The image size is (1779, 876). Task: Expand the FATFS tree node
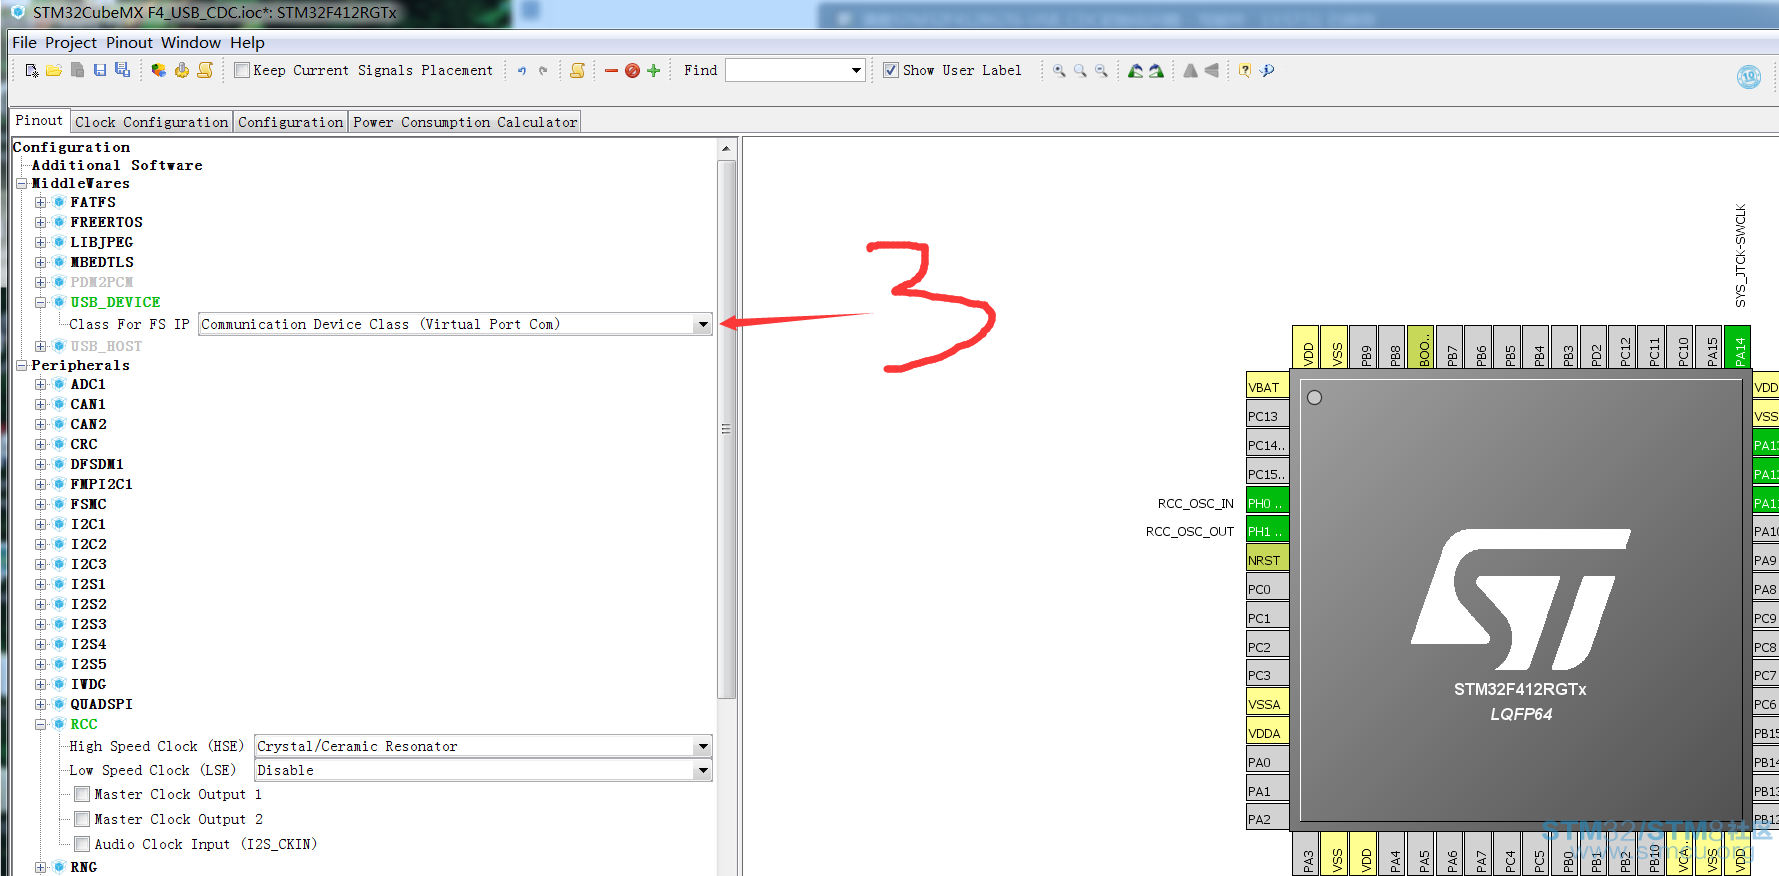(40, 202)
